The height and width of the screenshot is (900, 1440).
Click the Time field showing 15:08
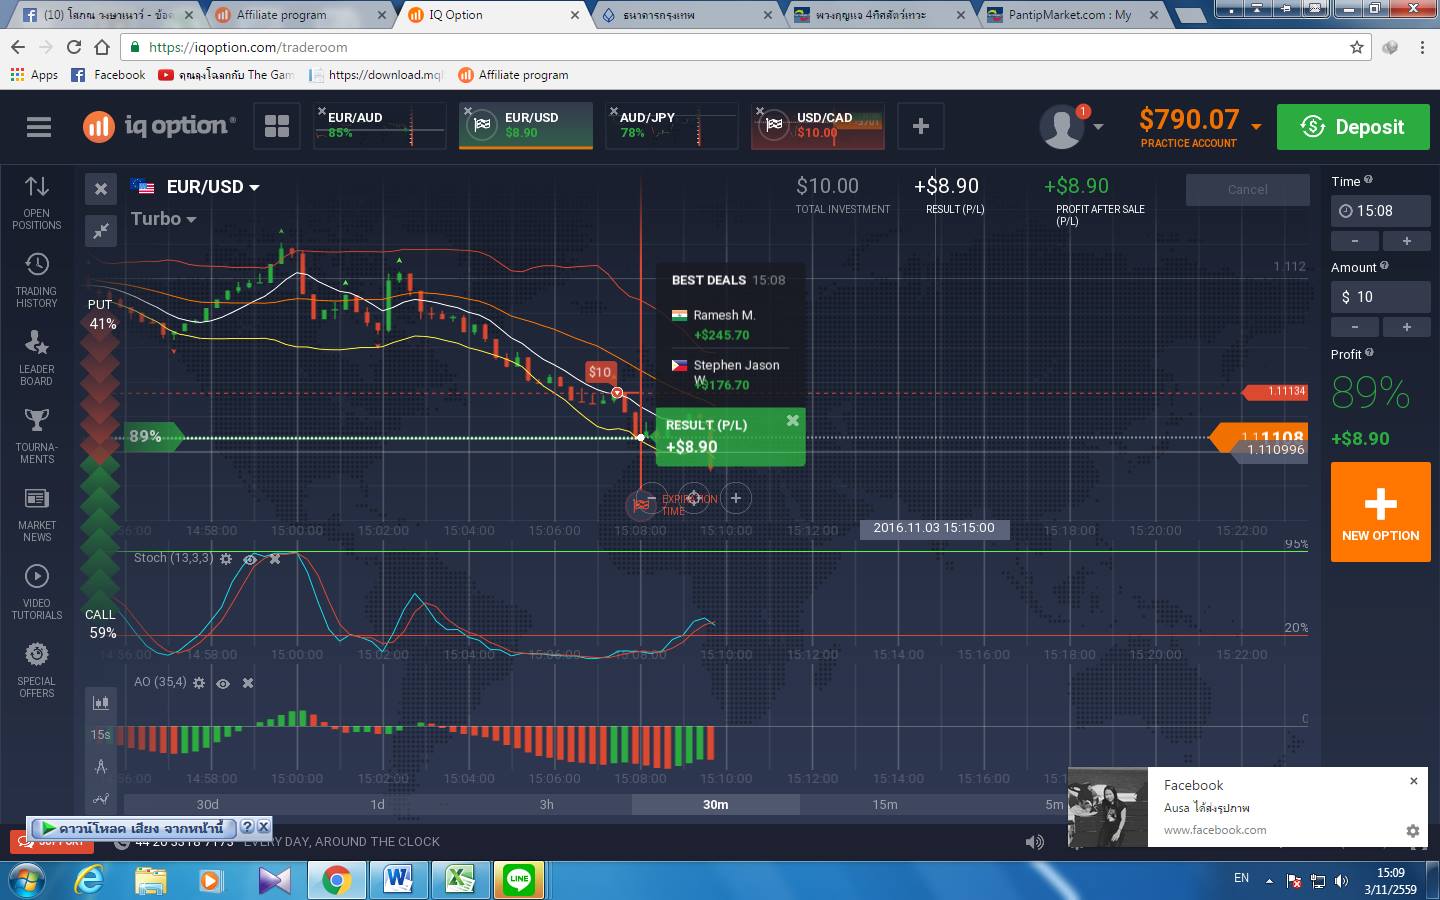(x=1380, y=211)
